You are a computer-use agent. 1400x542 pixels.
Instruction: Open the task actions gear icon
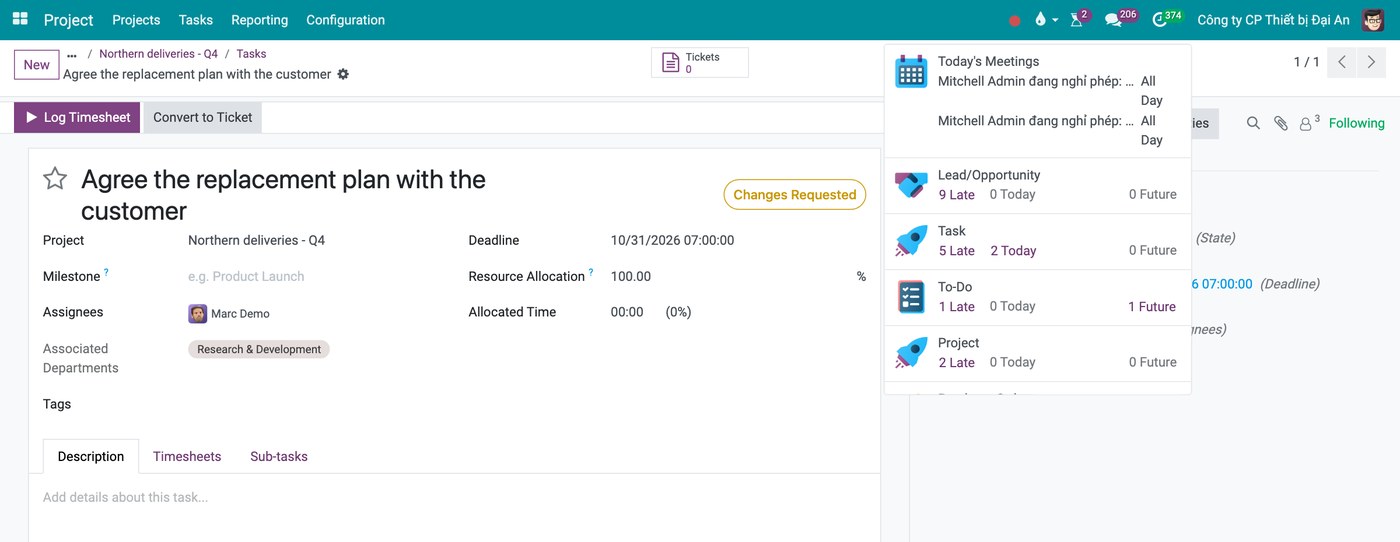[x=343, y=74]
